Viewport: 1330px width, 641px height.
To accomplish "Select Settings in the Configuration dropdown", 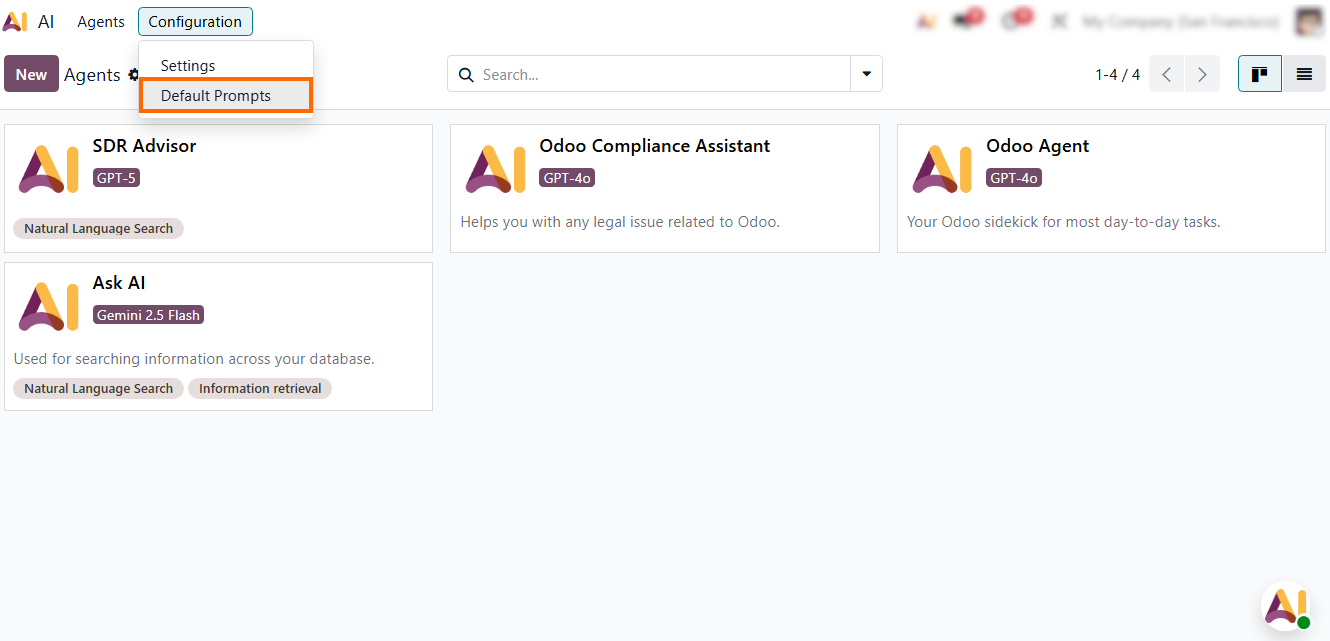I will click(x=188, y=66).
